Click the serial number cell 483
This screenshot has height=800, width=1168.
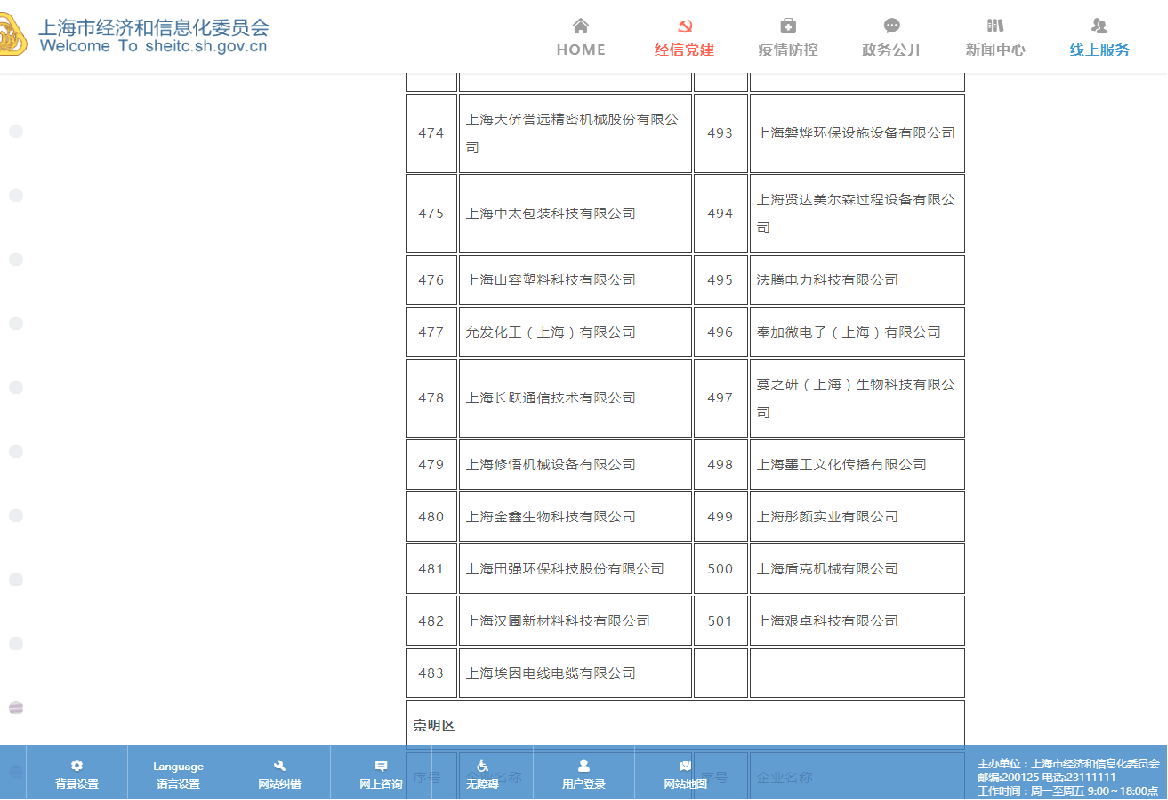click(x=431, y=673)
